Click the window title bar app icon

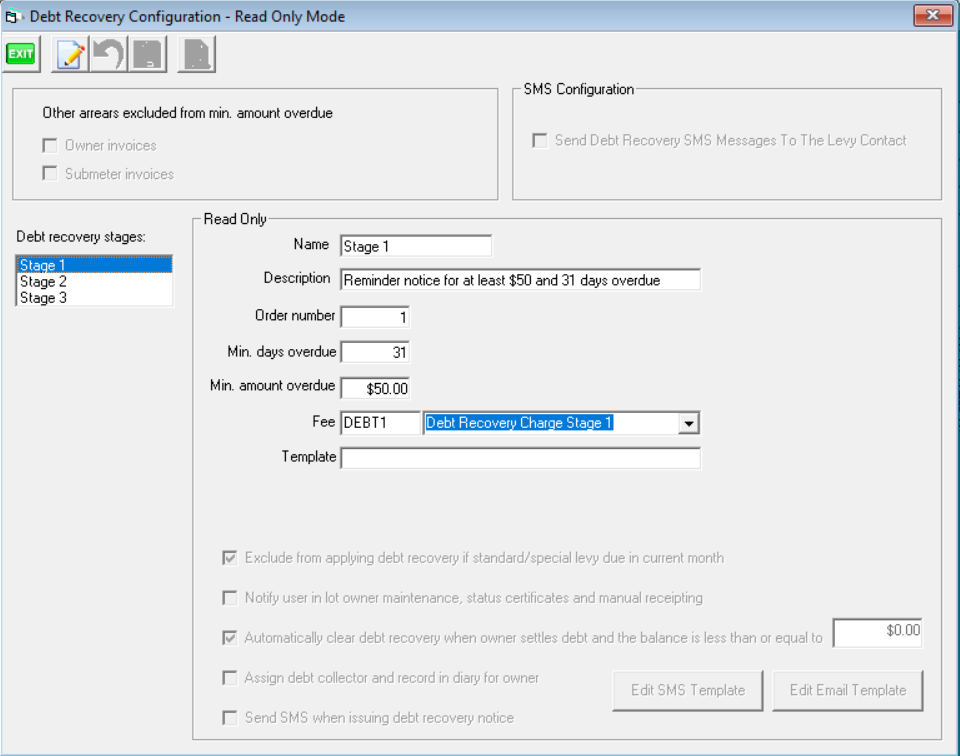13,17
